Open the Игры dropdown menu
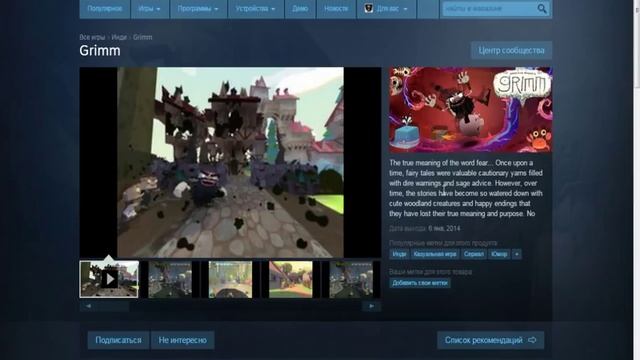Image resolution: width=640 pixels, height=360 pixels. click(149, 9)
